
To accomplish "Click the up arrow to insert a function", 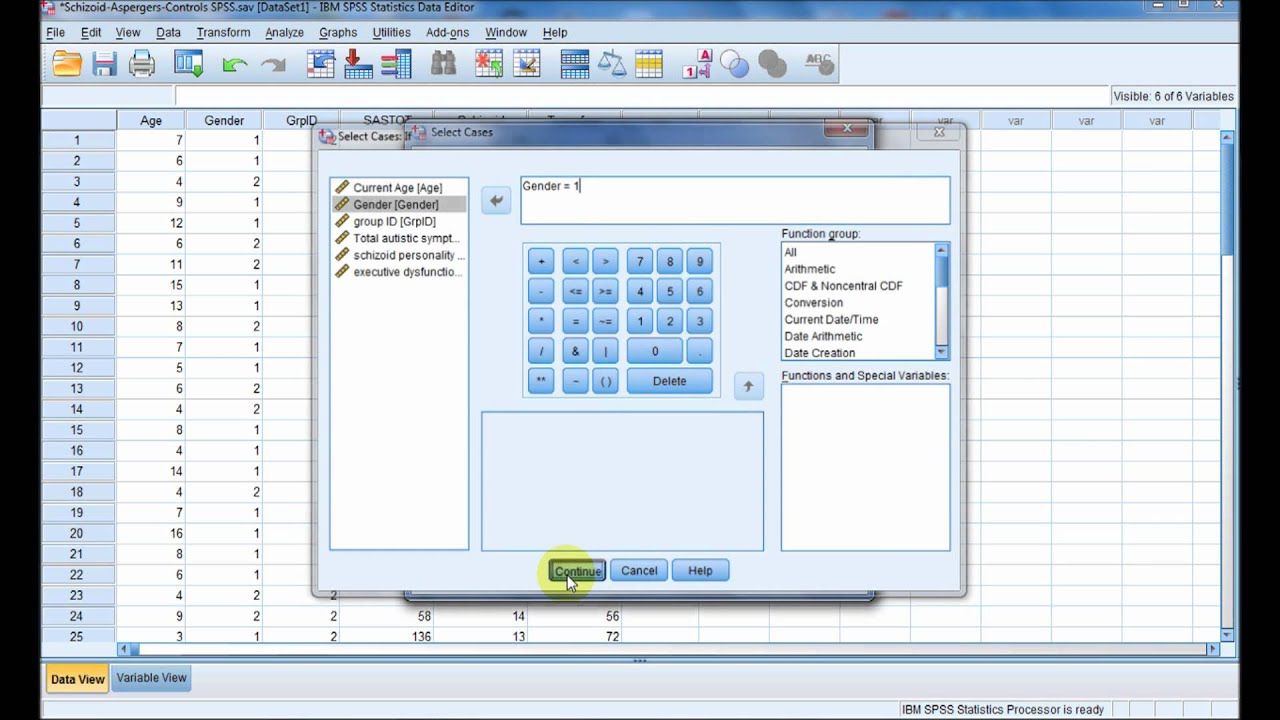I will [x=748, y=386].
